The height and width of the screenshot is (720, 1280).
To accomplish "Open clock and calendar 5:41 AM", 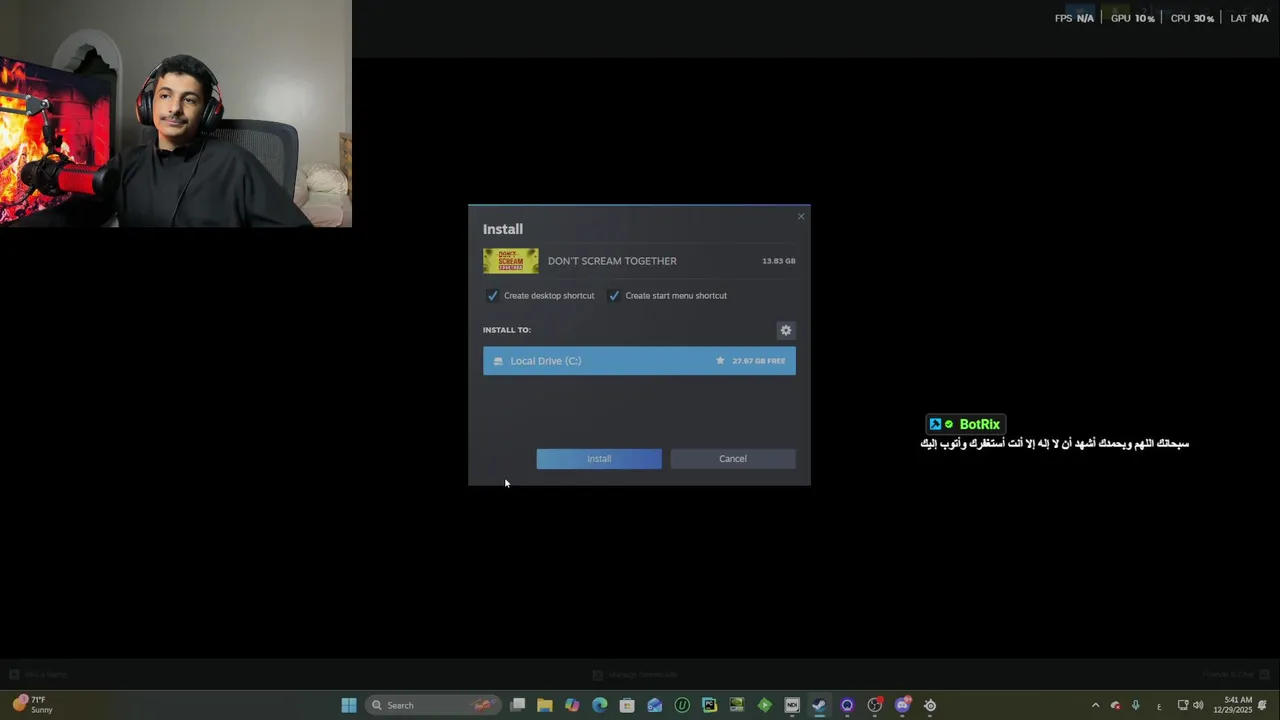I will point(1232,705).
